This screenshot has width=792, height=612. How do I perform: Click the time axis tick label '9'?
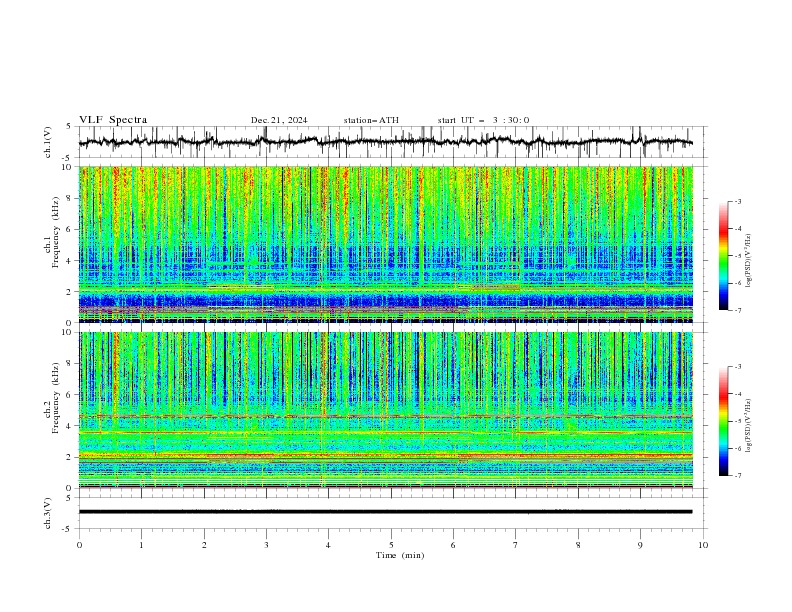[640, 545]
